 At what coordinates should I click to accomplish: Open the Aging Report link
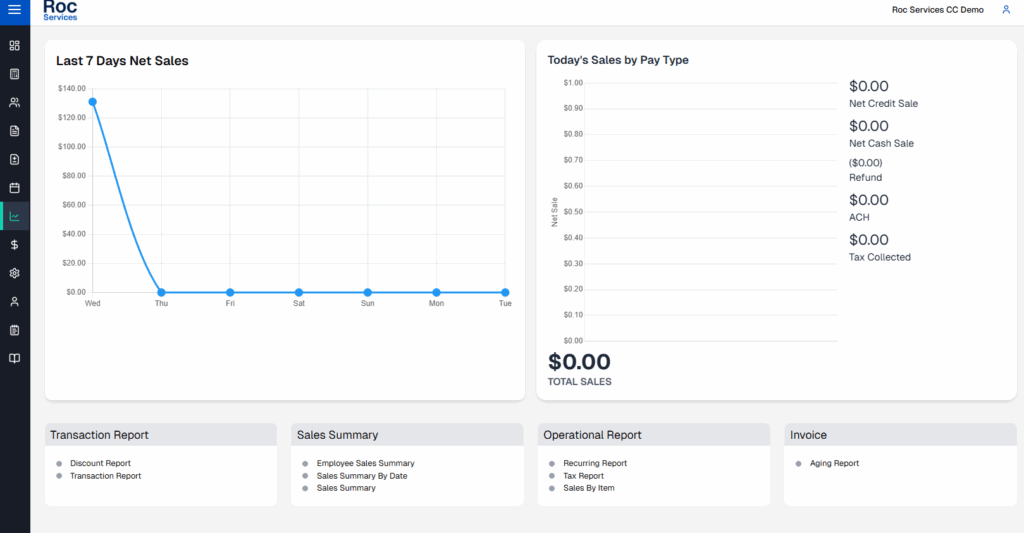(x=834, y=464)
